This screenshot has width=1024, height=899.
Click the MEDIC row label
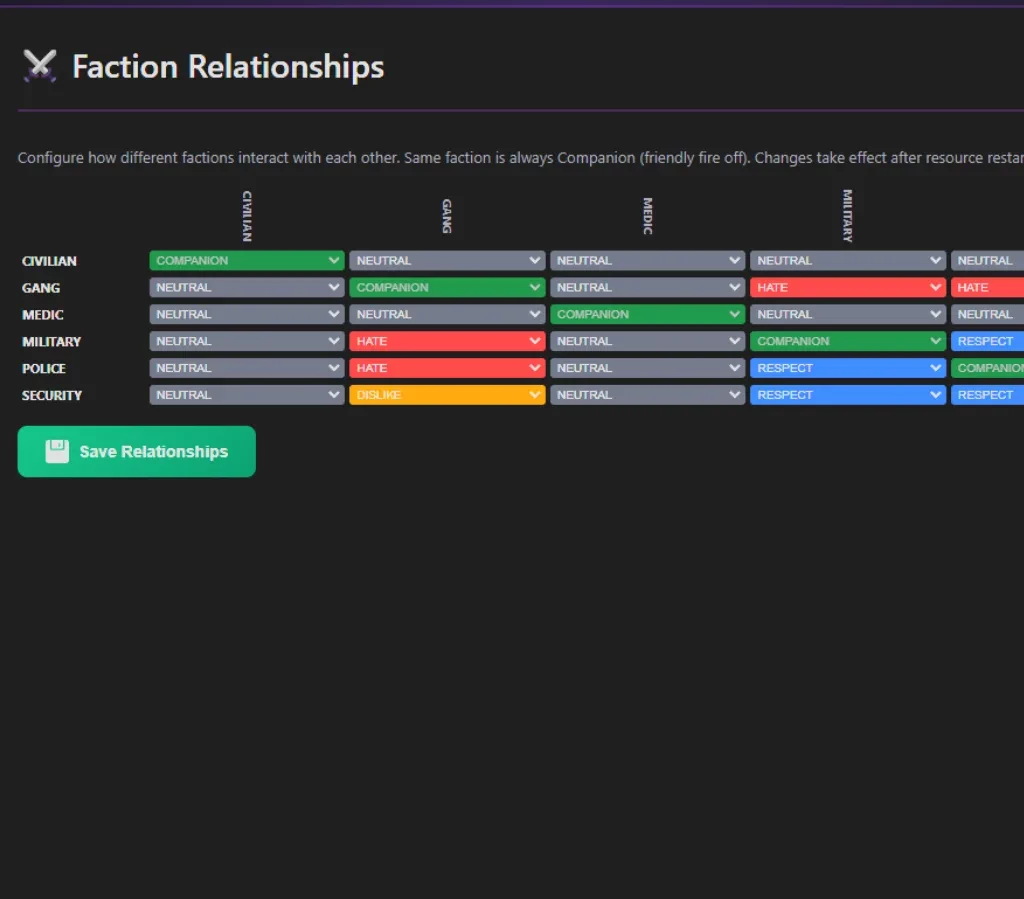pyautogui.click(x=42, y=315)
